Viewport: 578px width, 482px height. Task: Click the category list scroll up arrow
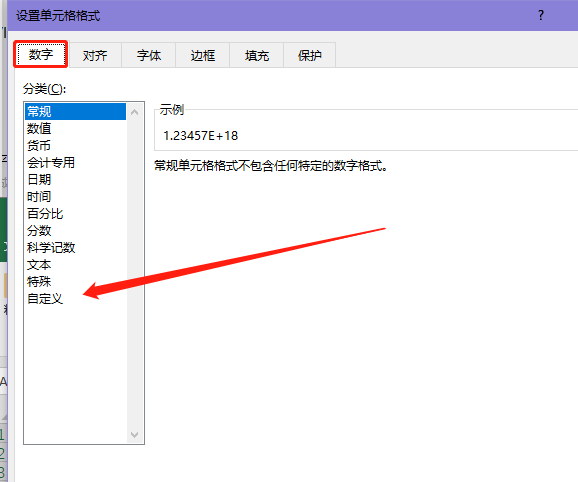point(135,112)
